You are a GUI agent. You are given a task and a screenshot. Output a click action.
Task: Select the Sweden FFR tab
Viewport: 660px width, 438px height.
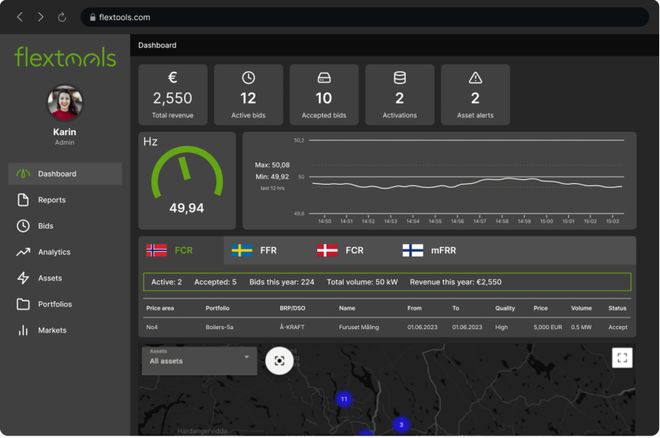tap(266, 250)
